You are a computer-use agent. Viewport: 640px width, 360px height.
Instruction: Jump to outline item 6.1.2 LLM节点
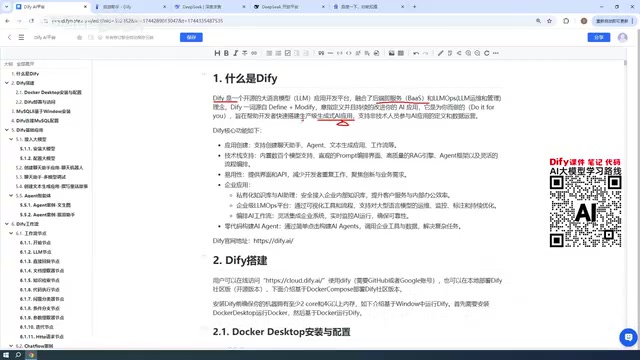(35, 252)
